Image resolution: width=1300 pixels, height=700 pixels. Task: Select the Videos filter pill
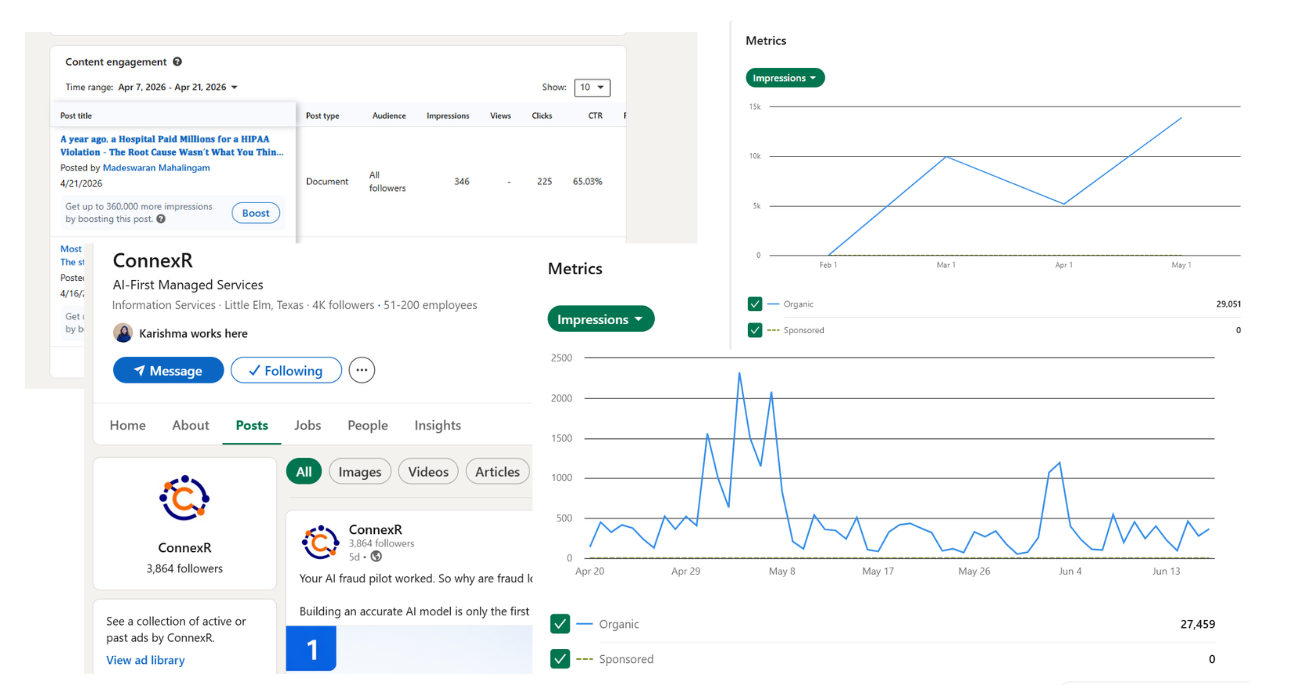point(428,472)
